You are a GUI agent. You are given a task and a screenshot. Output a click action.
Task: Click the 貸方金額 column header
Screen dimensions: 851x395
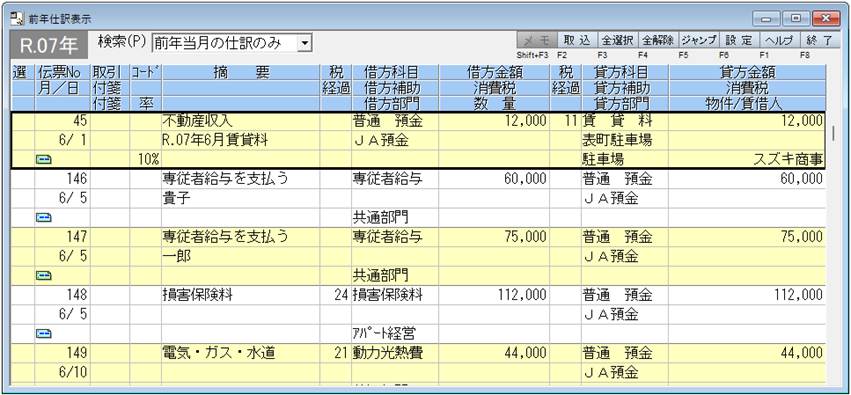tap(747, 72)
